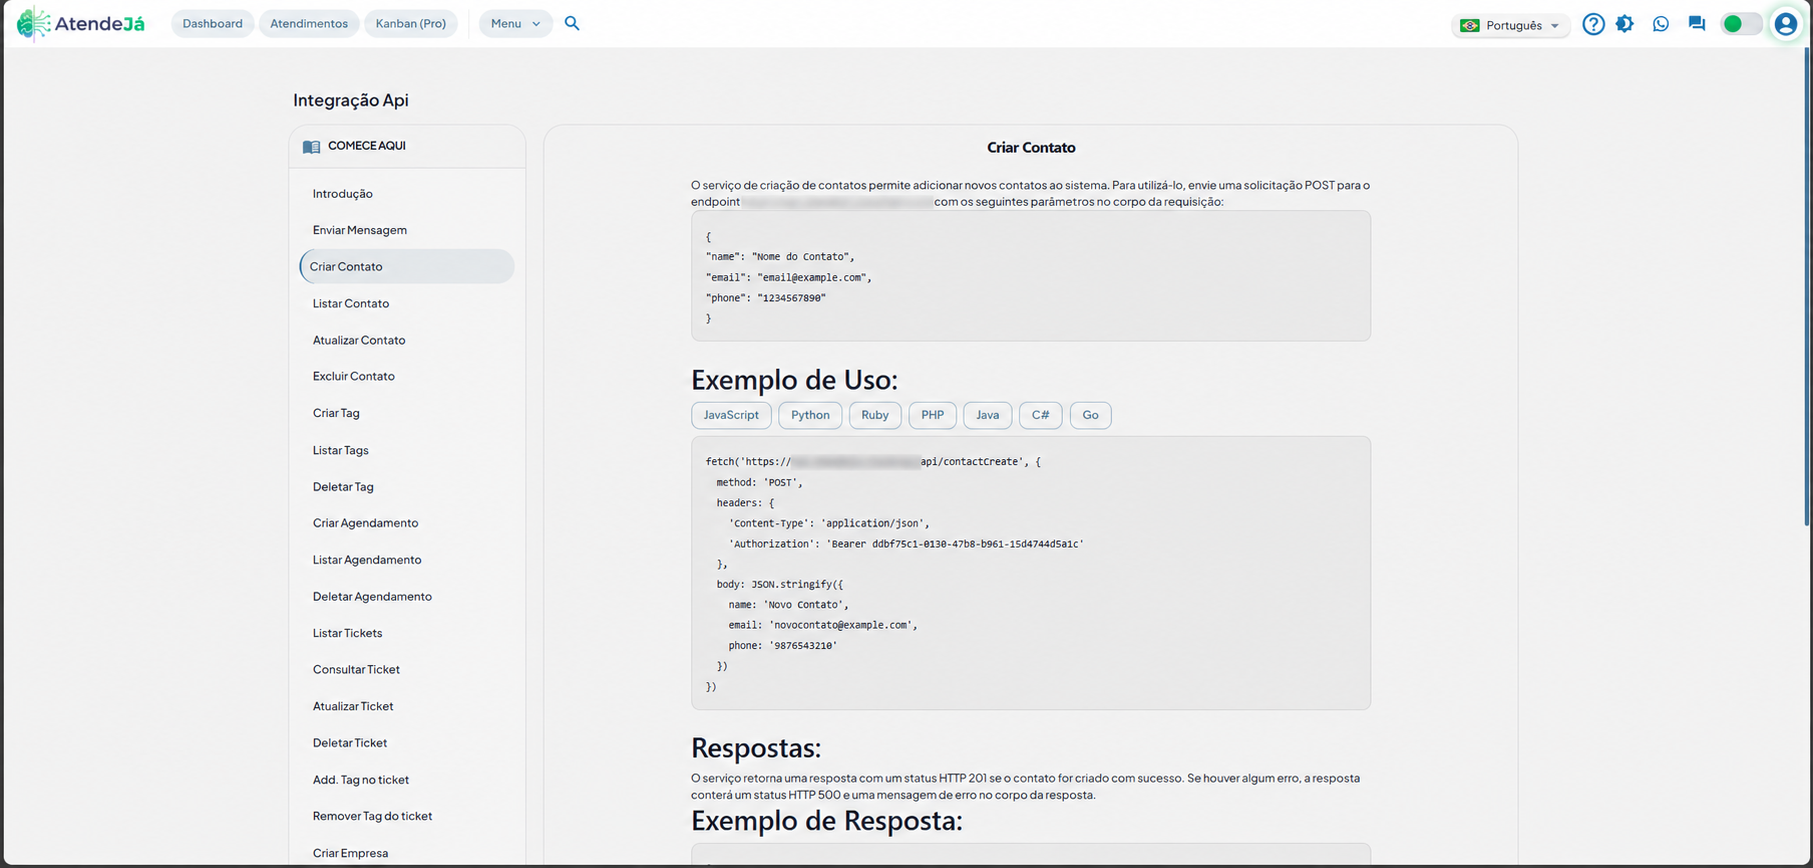Select the Go example tab
The image size is (1813, 868).
[1090, 415]
